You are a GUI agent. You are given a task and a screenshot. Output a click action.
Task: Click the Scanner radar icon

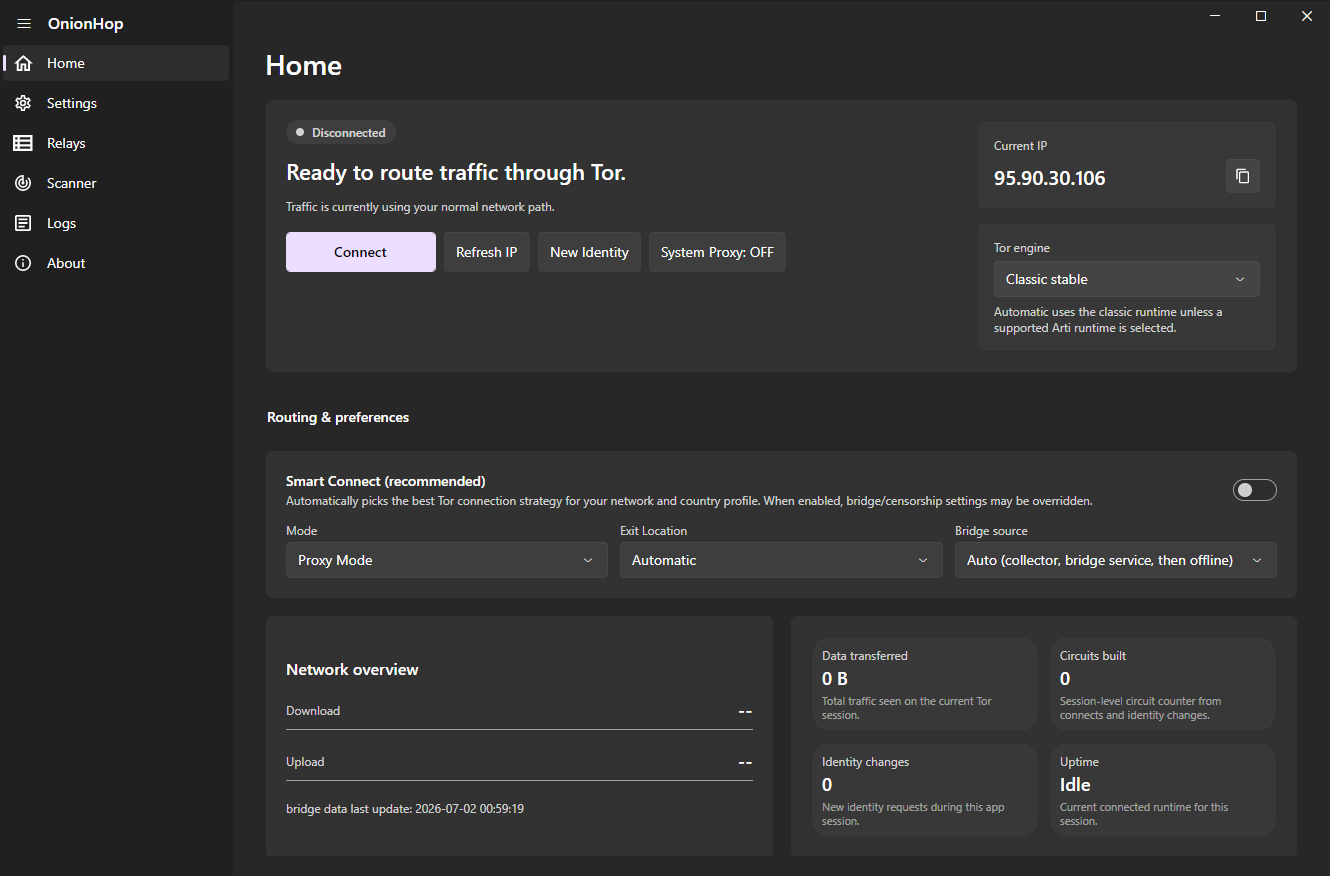pyautogui.click(x=23, y=183)
